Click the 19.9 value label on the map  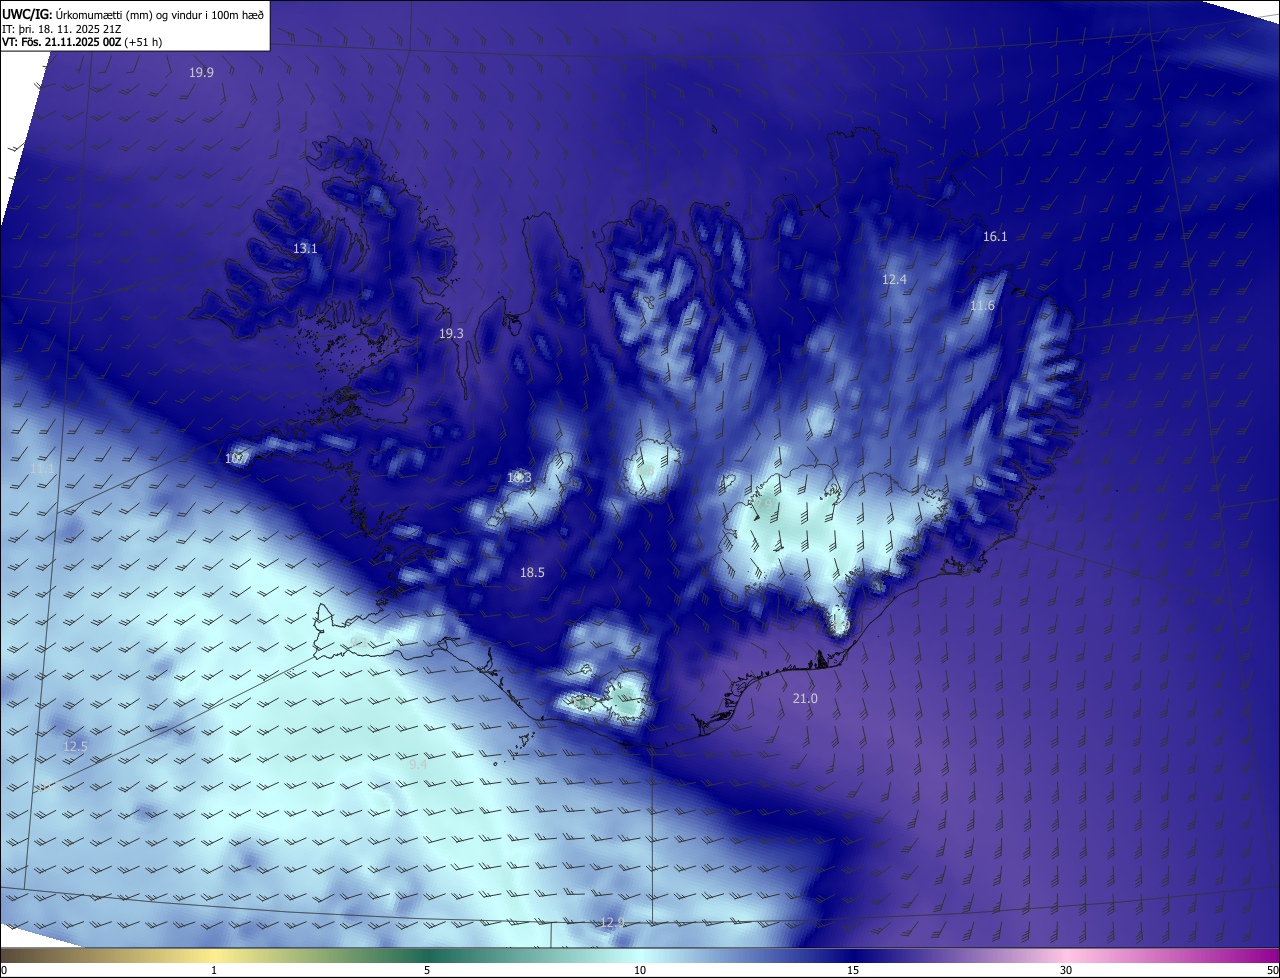pyautogui.click(x=201, y=72)
